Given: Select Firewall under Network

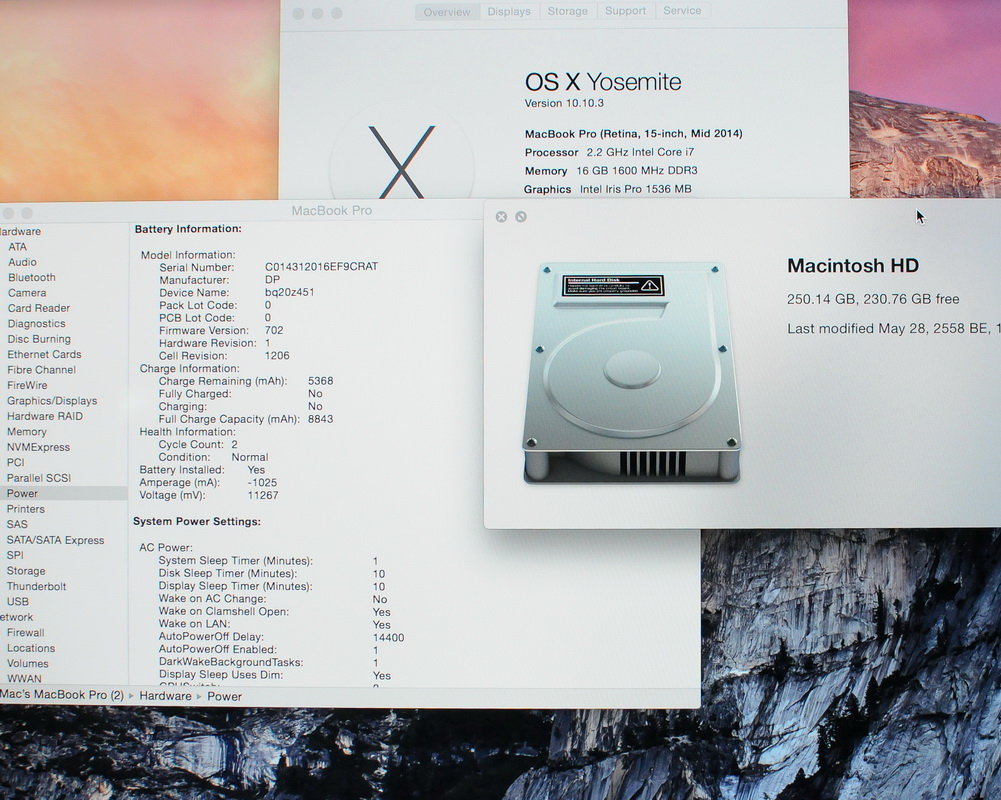Looking at the screenshot, I should click(26, 633).
